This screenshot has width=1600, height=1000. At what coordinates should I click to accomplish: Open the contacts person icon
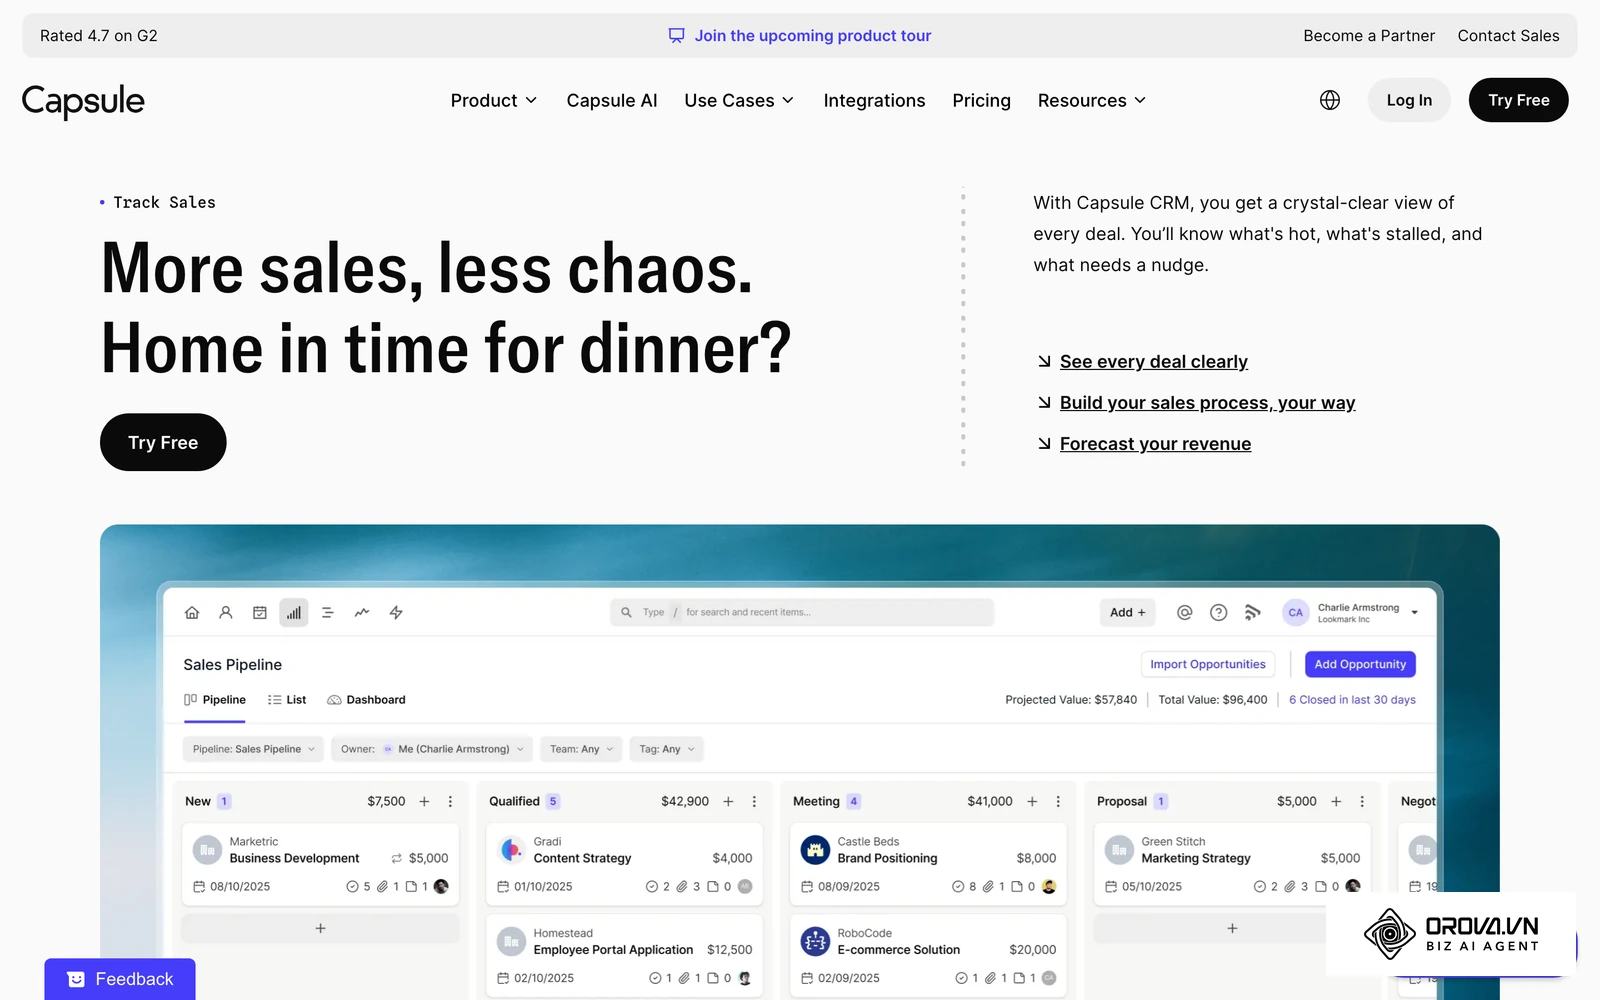(x=226, y=613)
